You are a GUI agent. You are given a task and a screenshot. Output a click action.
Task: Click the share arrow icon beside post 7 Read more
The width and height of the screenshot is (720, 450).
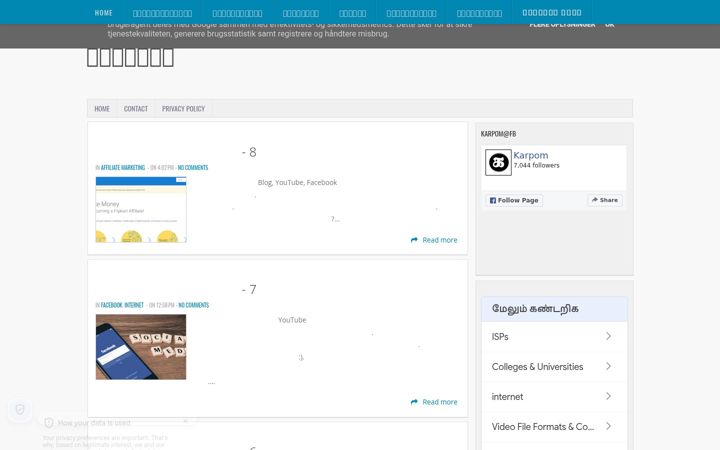(414, 402)
